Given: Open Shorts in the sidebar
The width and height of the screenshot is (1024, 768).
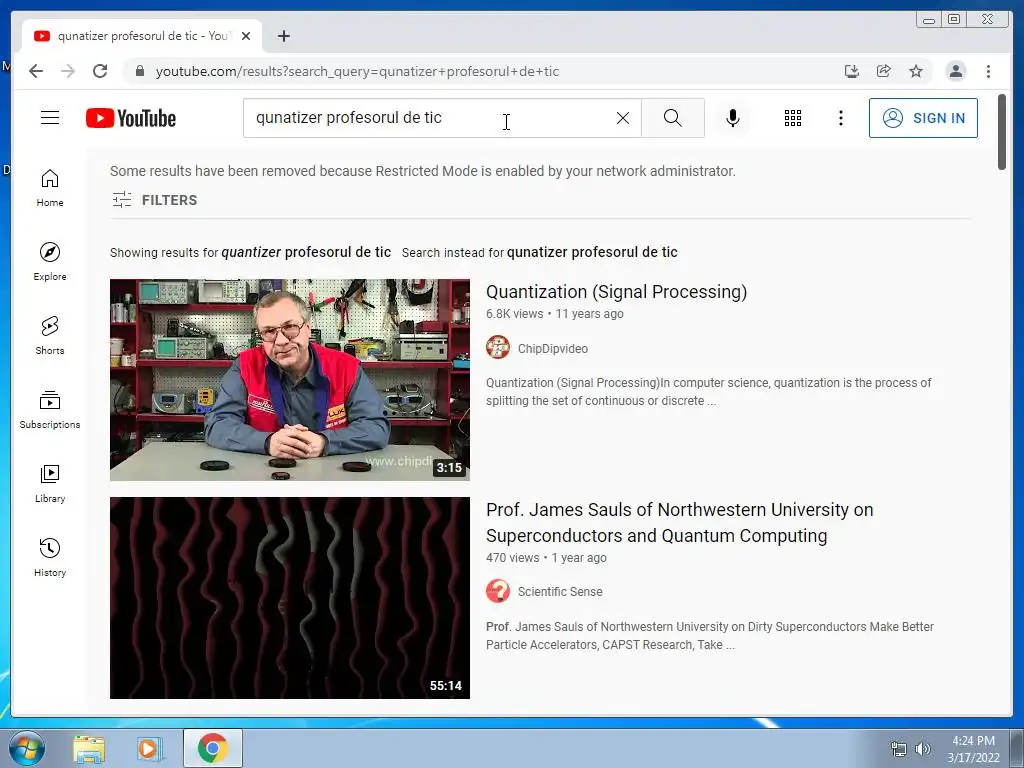Looking at the screenshot, I should (x=50, y=336).
